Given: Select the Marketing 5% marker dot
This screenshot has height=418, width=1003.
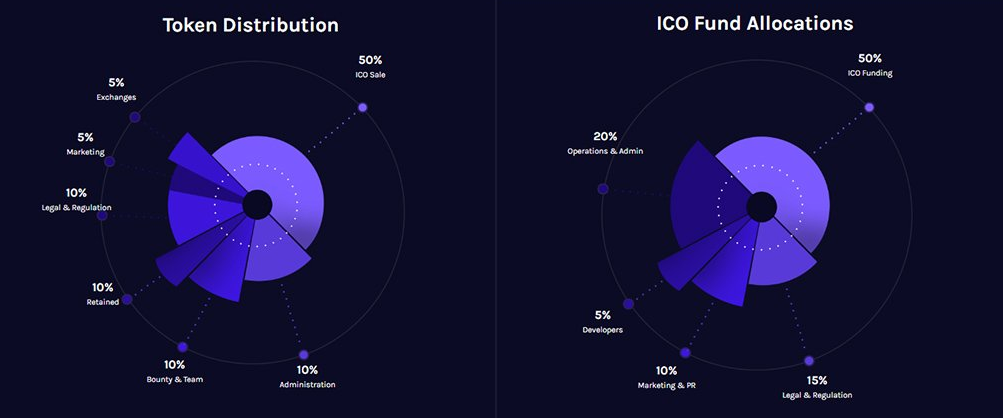Looking at the screenshot, I should click(110, 161).
